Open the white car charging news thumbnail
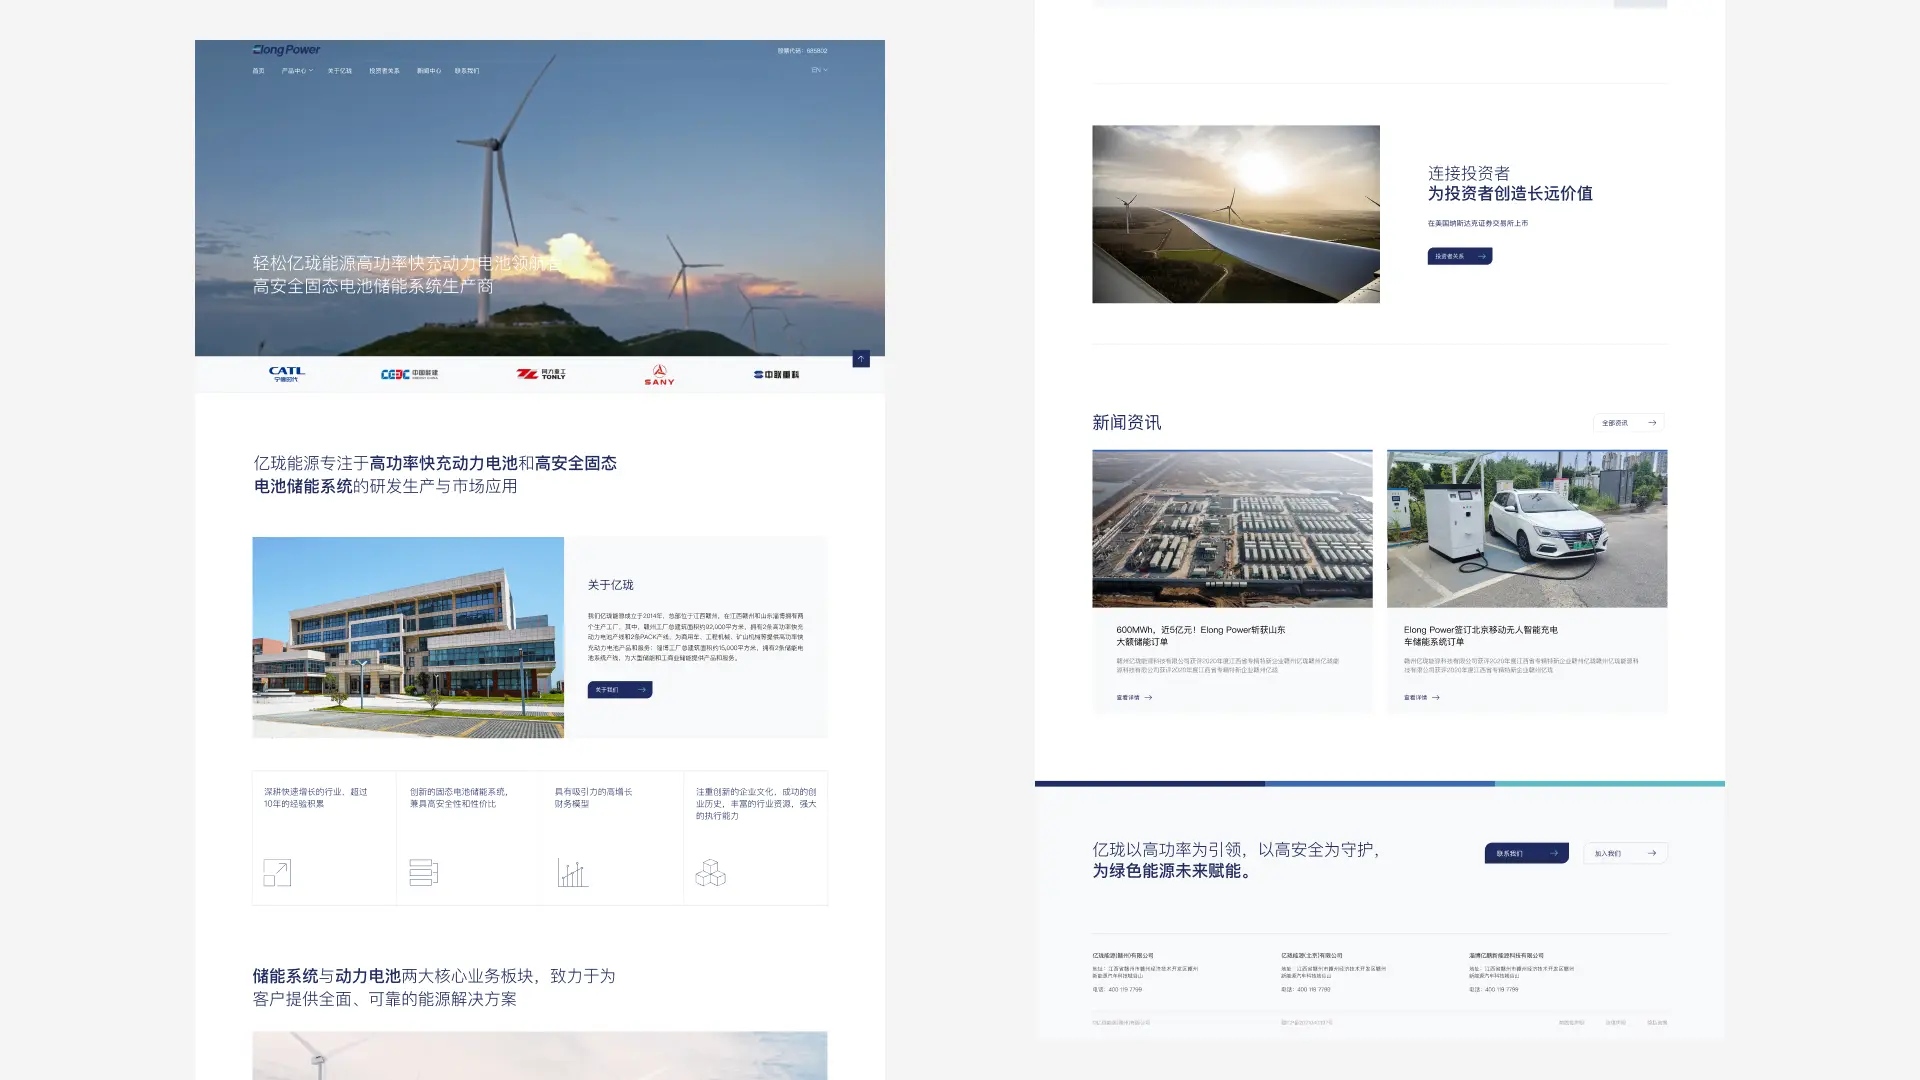 (1526, 528)
